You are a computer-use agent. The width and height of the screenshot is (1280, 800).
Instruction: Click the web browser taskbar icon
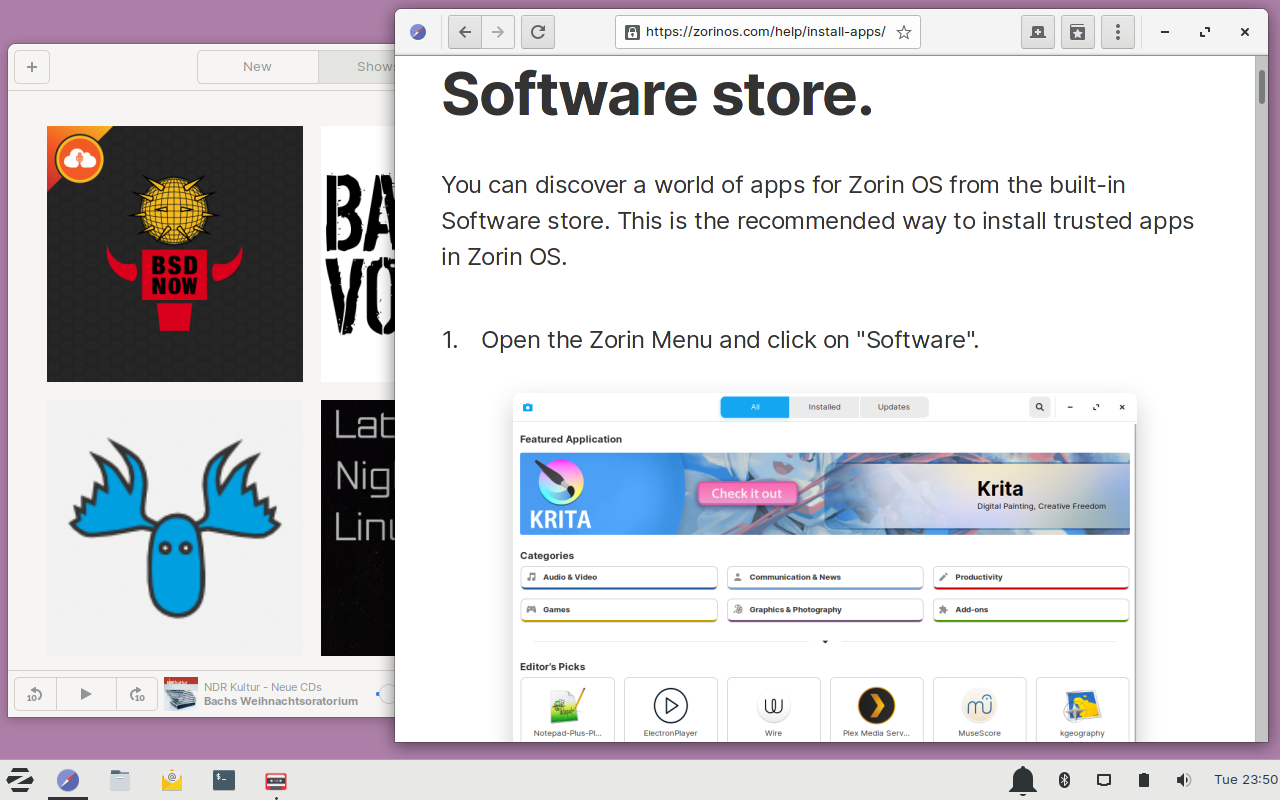coord(68,780)
